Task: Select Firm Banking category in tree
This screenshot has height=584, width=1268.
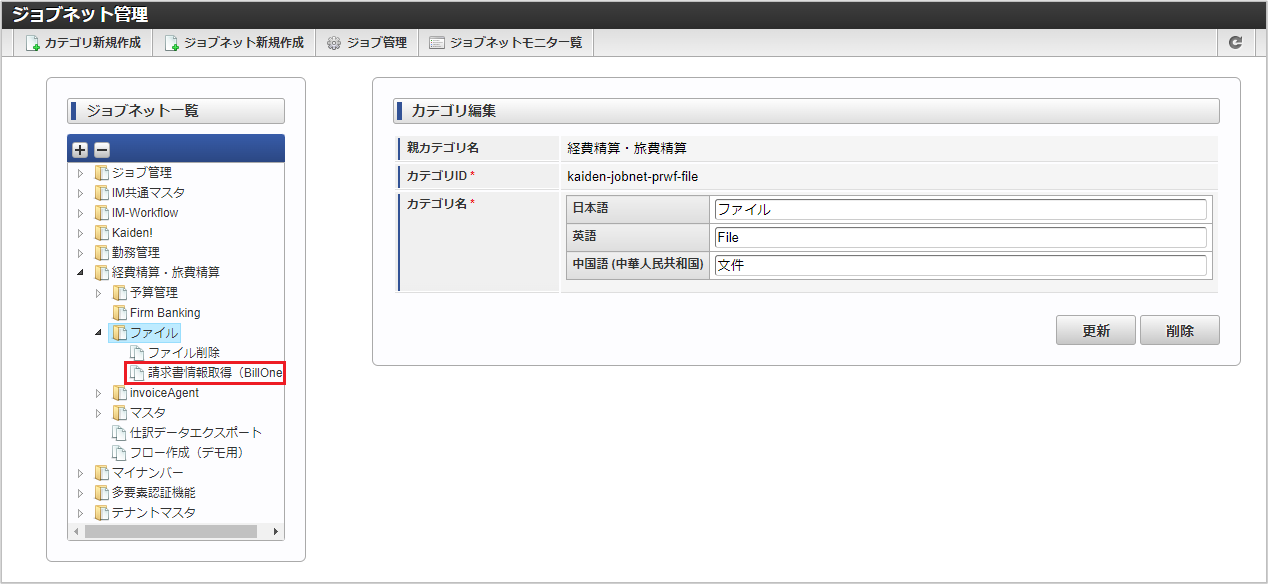Action: coord(165,313)
